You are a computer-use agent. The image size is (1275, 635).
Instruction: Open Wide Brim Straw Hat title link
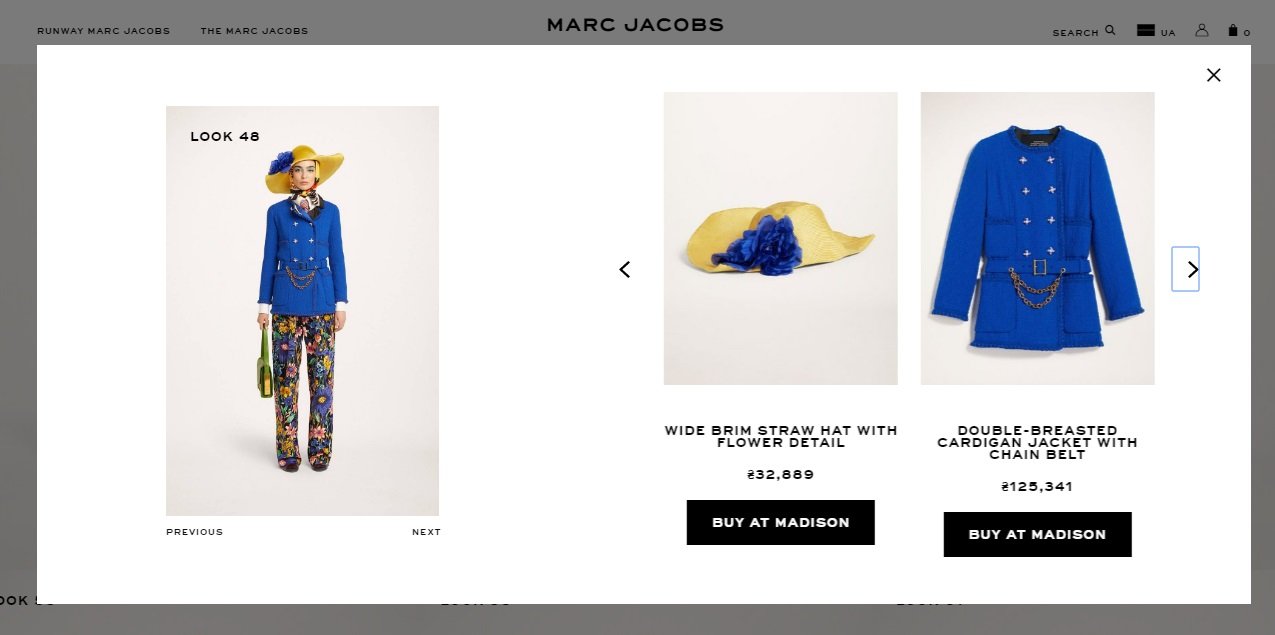[x=781, y=436]
